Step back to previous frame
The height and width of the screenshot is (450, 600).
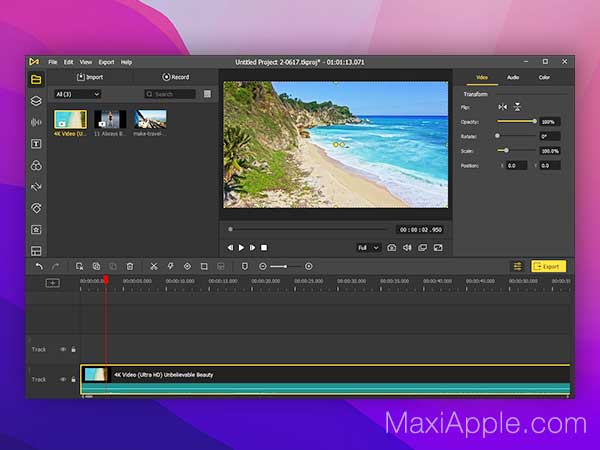230,248
